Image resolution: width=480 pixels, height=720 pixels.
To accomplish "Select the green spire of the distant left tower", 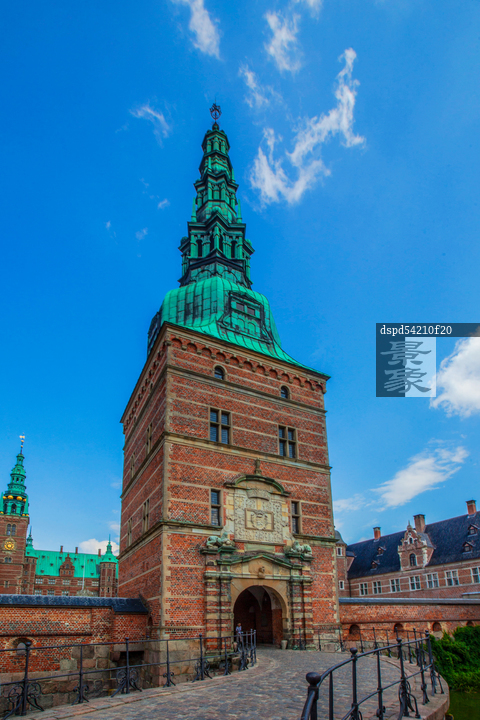I will [16, 478].
